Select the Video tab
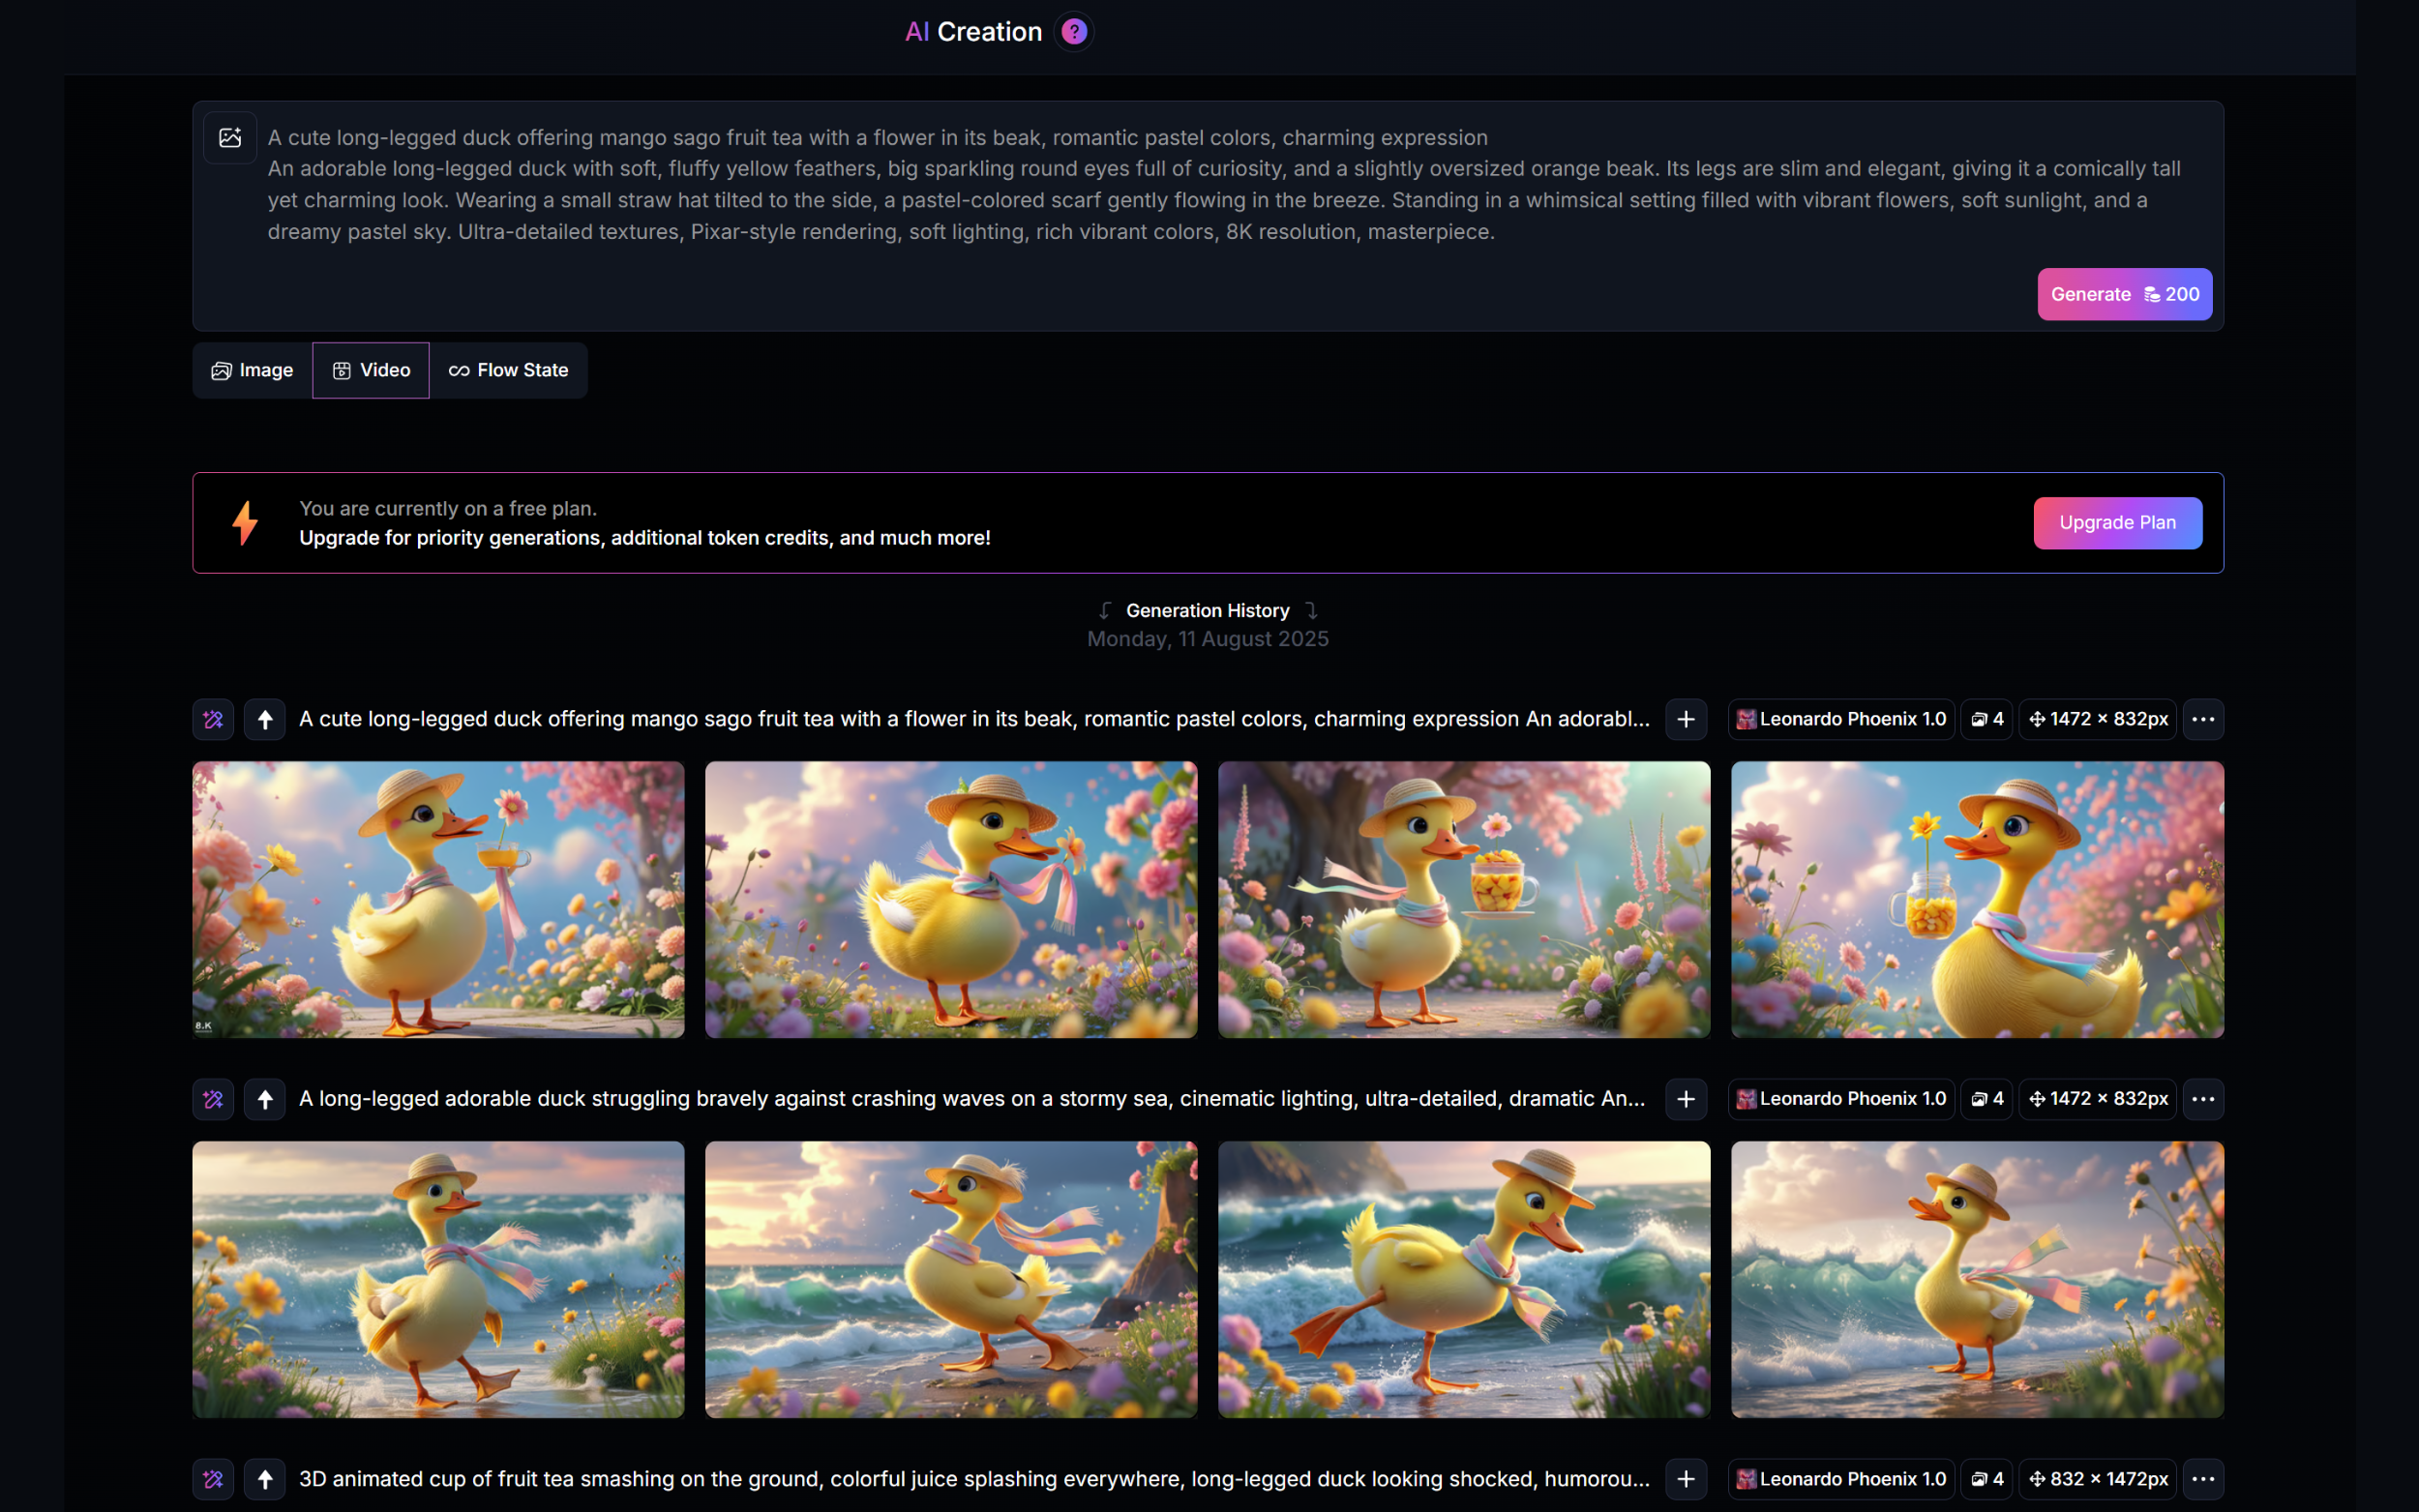Image resolution: width=2419 pixels, height=1512 pixels. 371,371
